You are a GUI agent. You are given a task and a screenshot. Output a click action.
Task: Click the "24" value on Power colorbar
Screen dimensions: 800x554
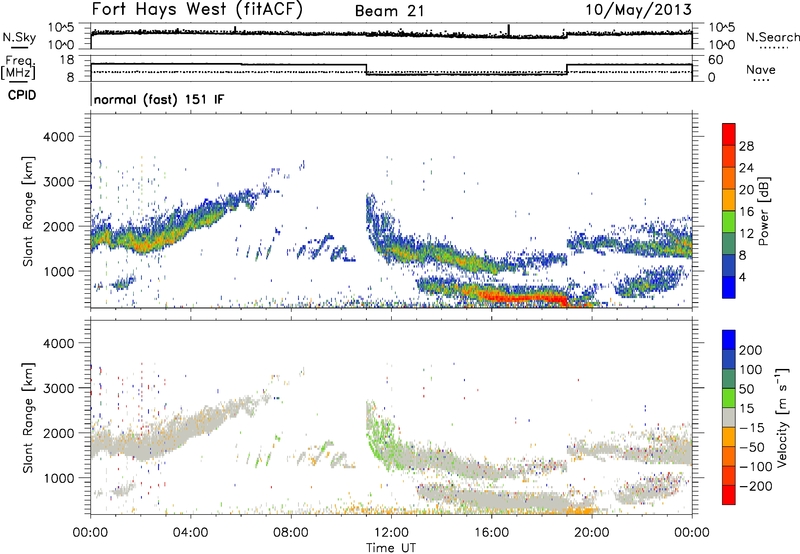(746, 168)
